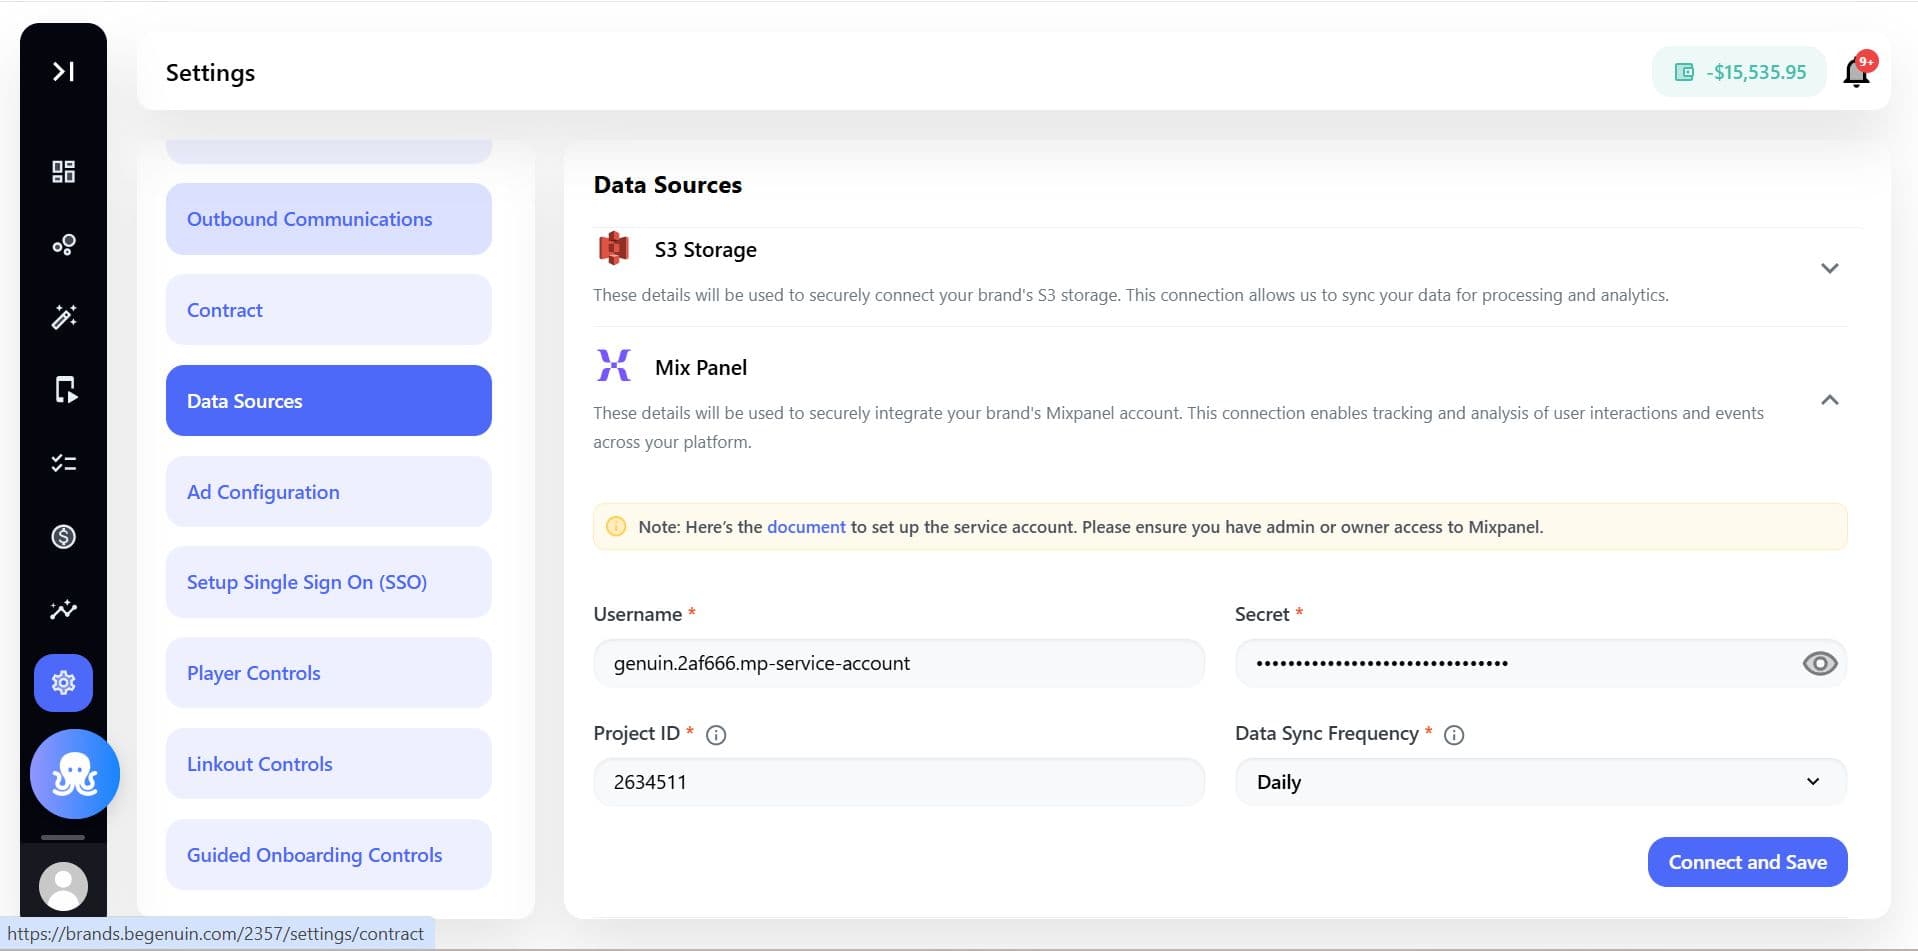Click the connected circles icon in sidebar

pos(63,245)
